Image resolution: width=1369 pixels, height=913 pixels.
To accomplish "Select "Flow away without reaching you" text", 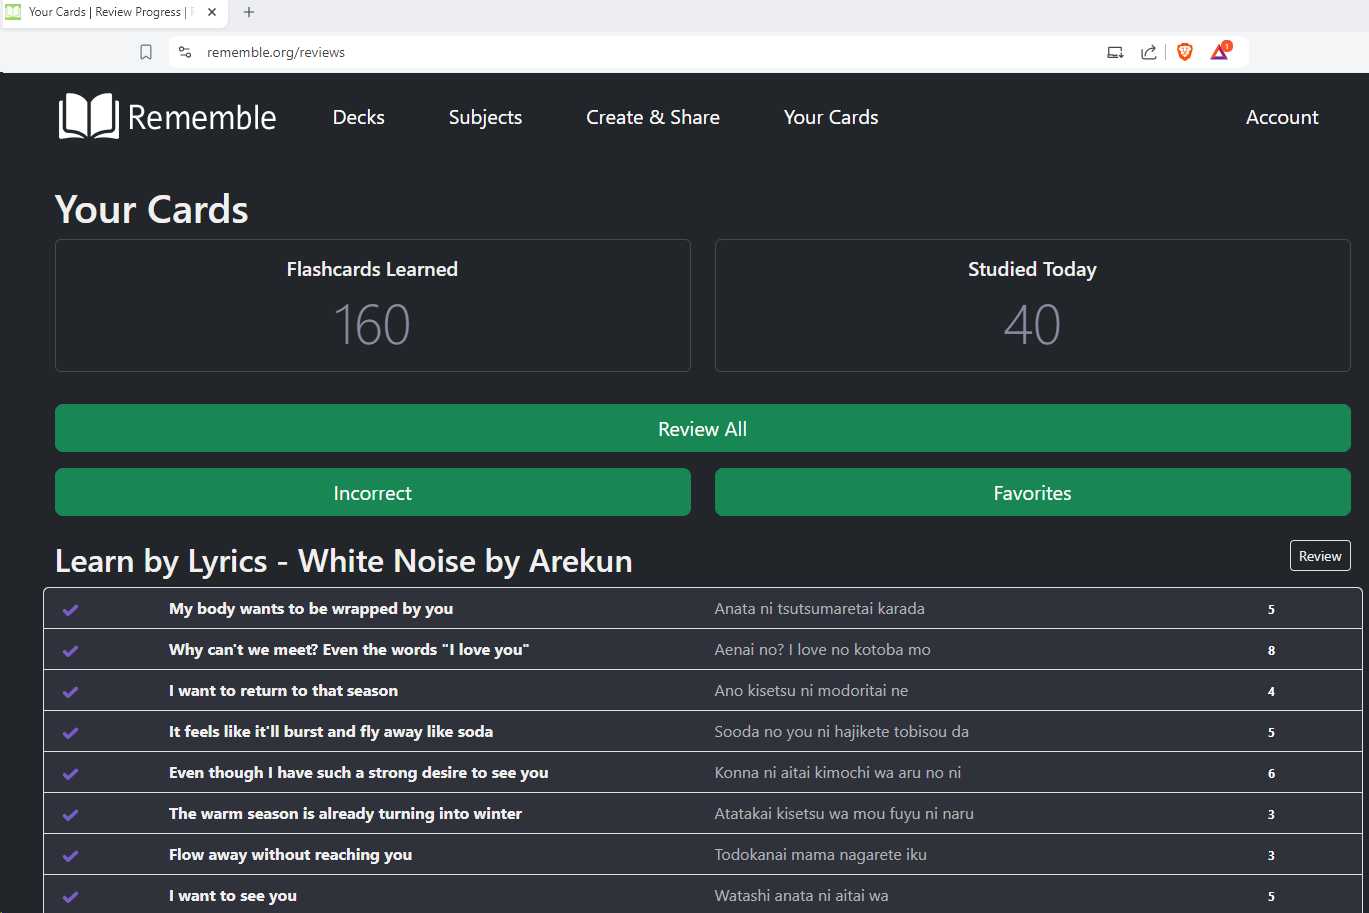I will (x=290, y=854).
